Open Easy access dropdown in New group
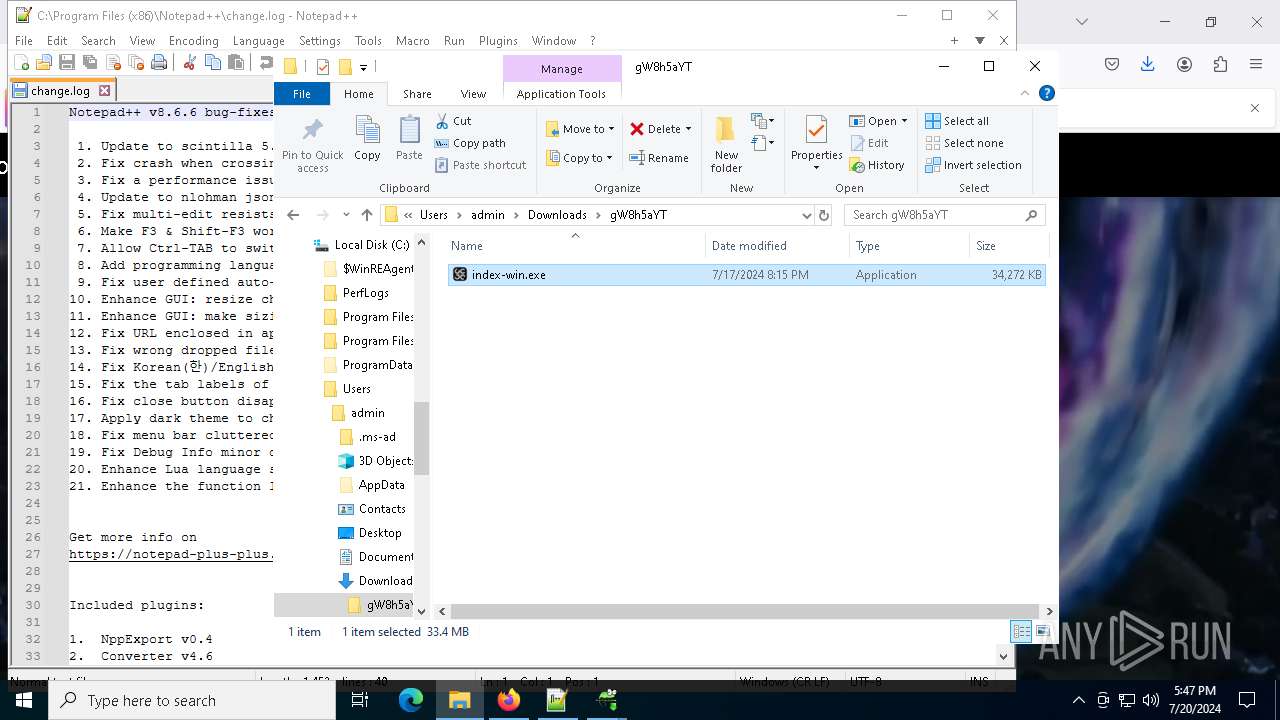This screenshot has height=720, width=1280. pos(763,143)
